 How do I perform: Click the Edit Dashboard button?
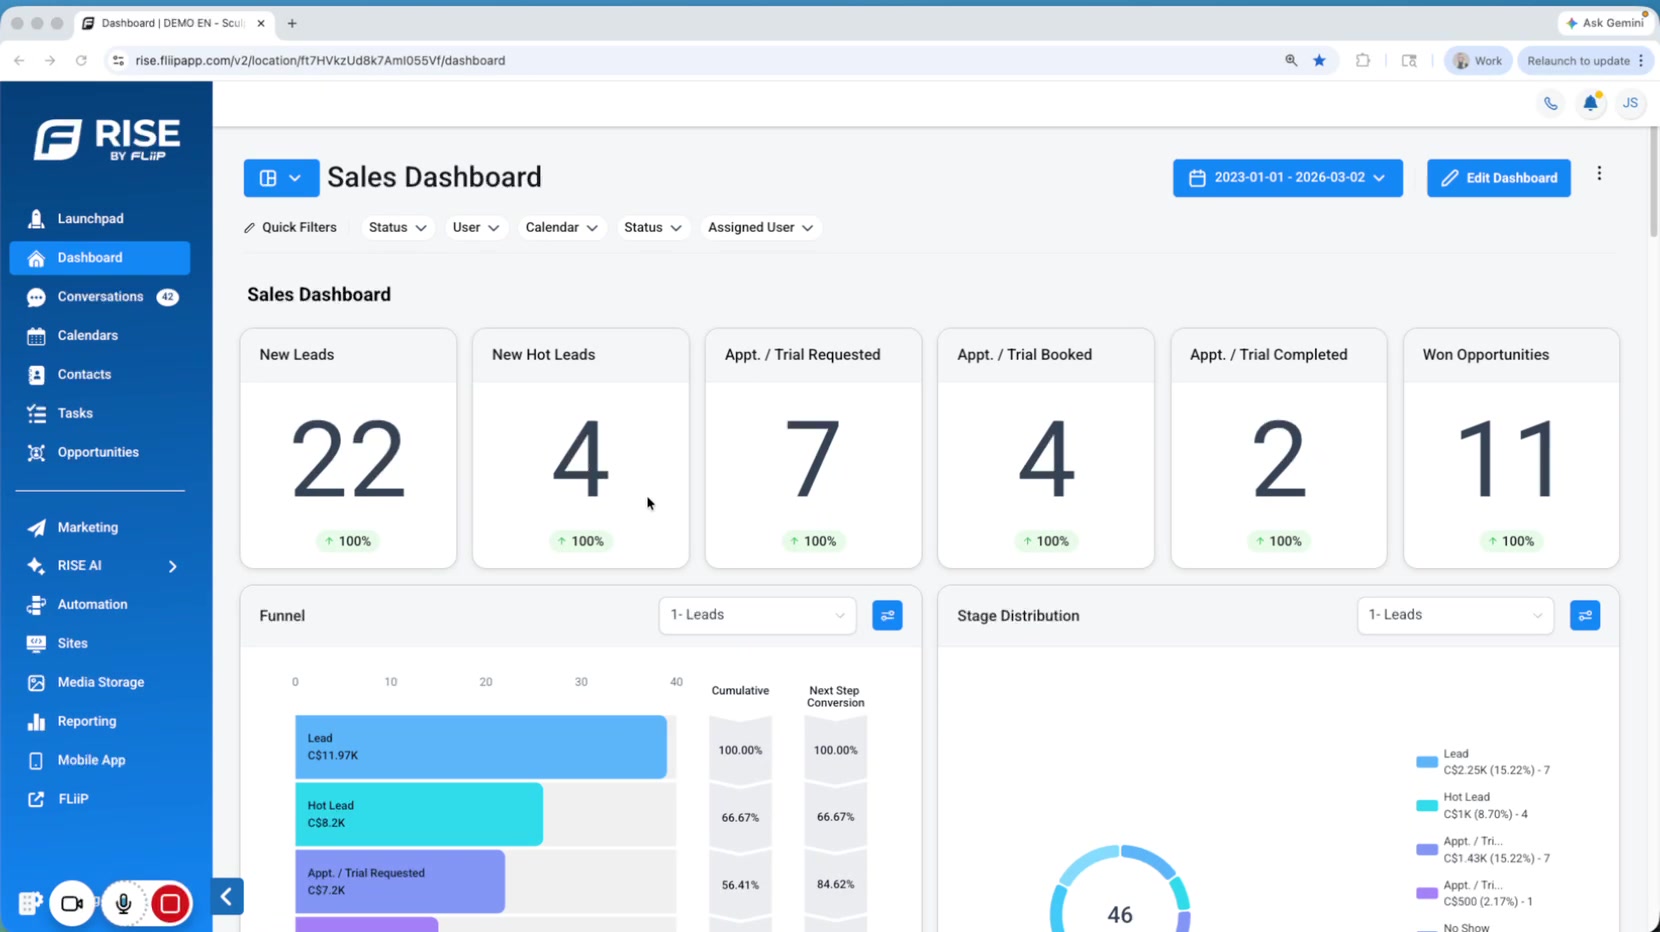(x=1498, y=178)
